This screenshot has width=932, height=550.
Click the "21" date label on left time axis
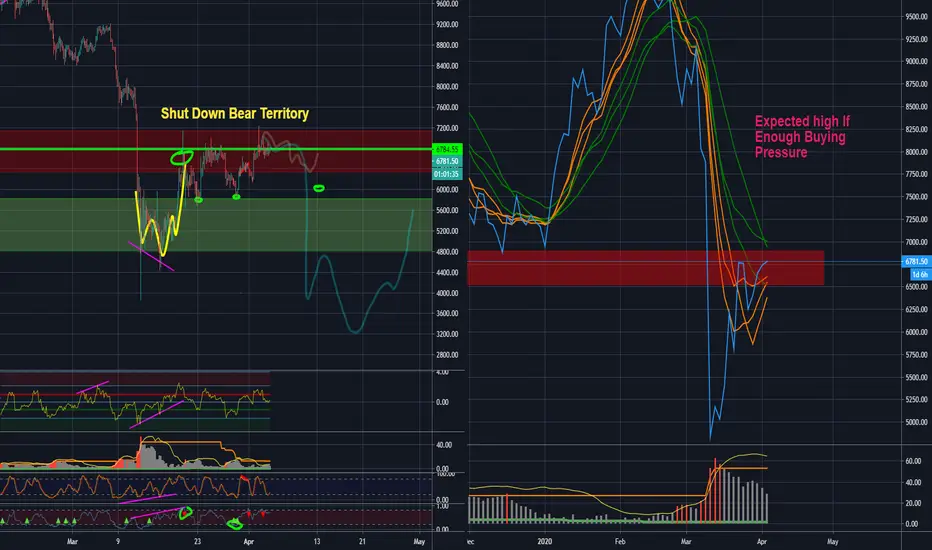(x=362, y=541)
